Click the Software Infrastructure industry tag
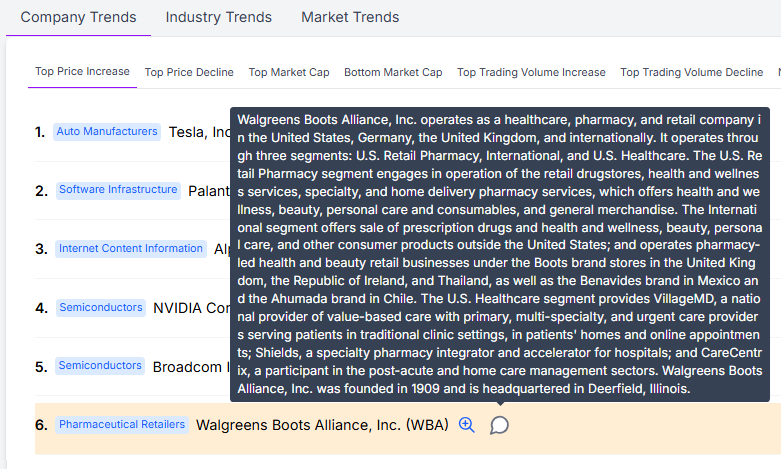Image resolution: width=781 pixels, height=469 pixels. click(x=118, y=190)
